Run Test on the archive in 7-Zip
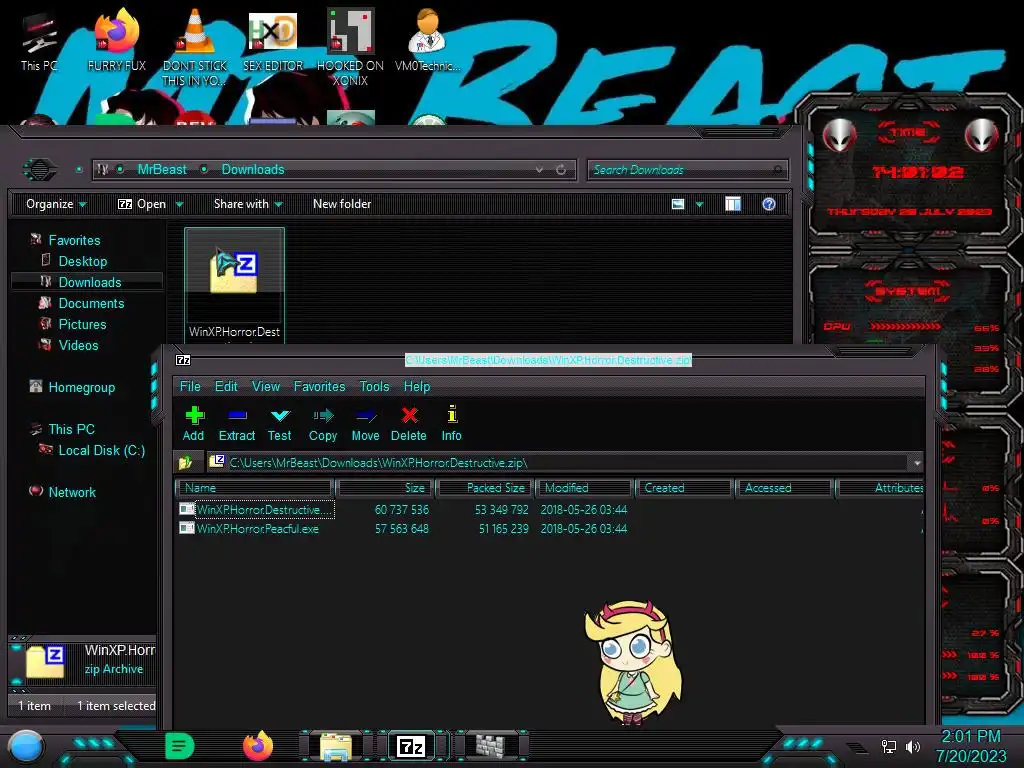 (x=280, y=423)
